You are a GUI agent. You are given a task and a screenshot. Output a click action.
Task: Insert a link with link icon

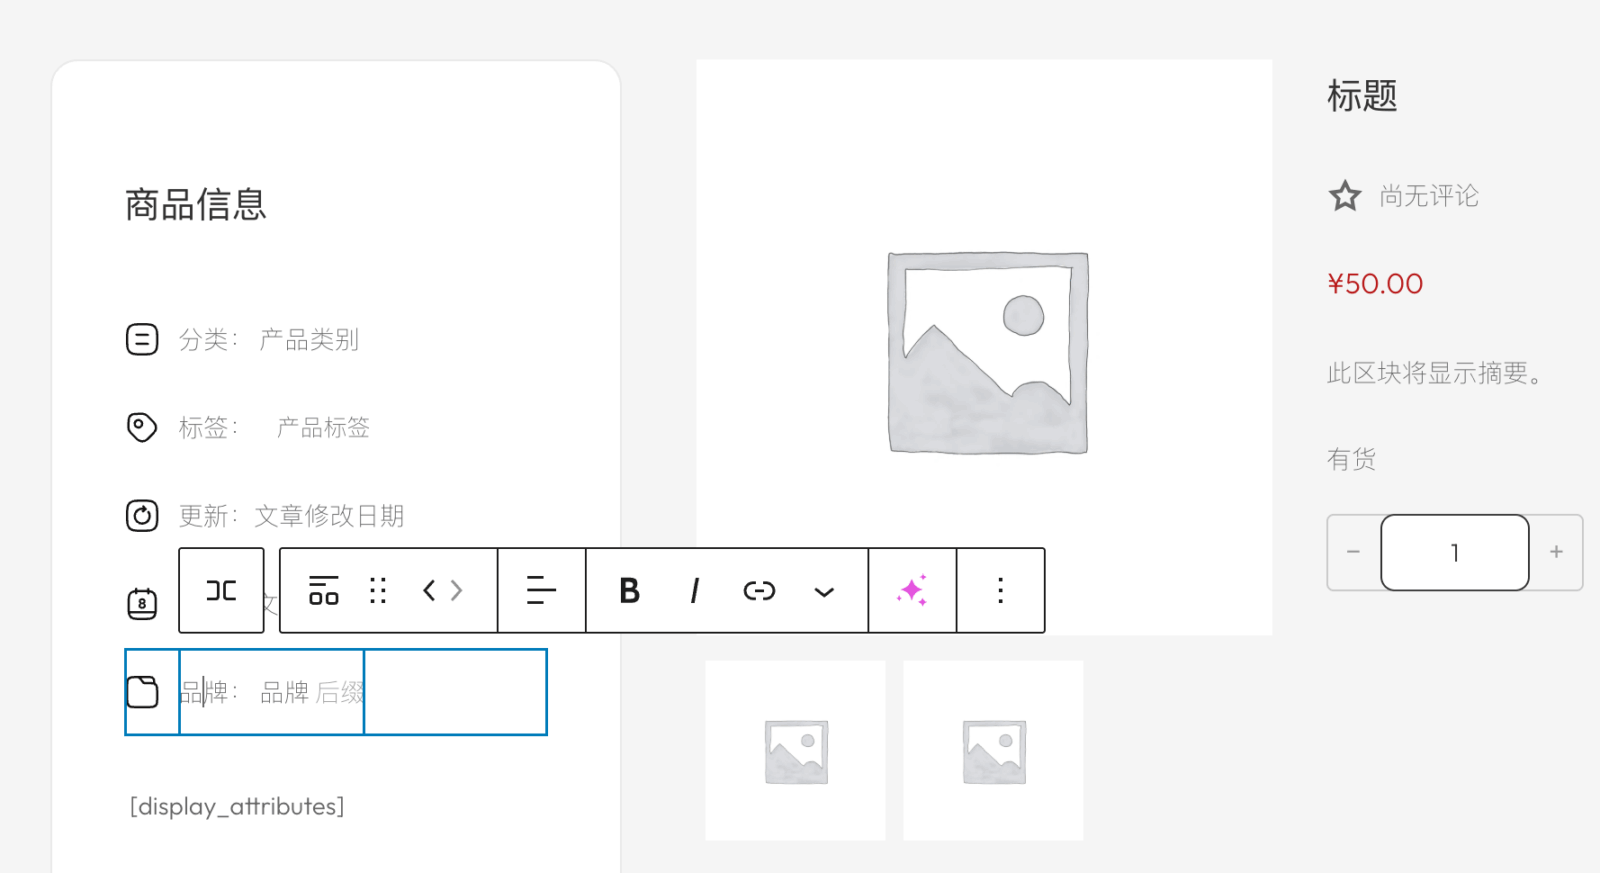[759, 591]
